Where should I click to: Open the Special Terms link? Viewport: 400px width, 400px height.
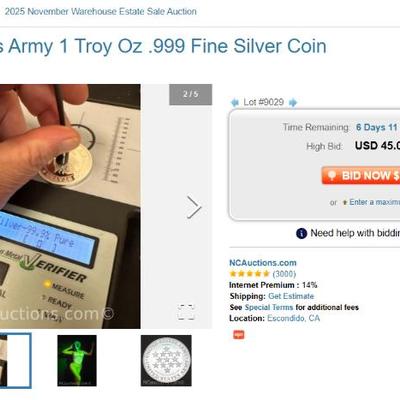point(269,307)
